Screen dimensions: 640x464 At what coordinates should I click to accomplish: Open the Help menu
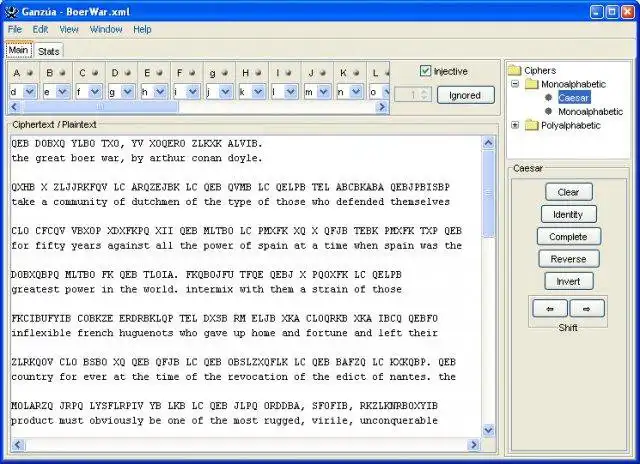(142, 29)
